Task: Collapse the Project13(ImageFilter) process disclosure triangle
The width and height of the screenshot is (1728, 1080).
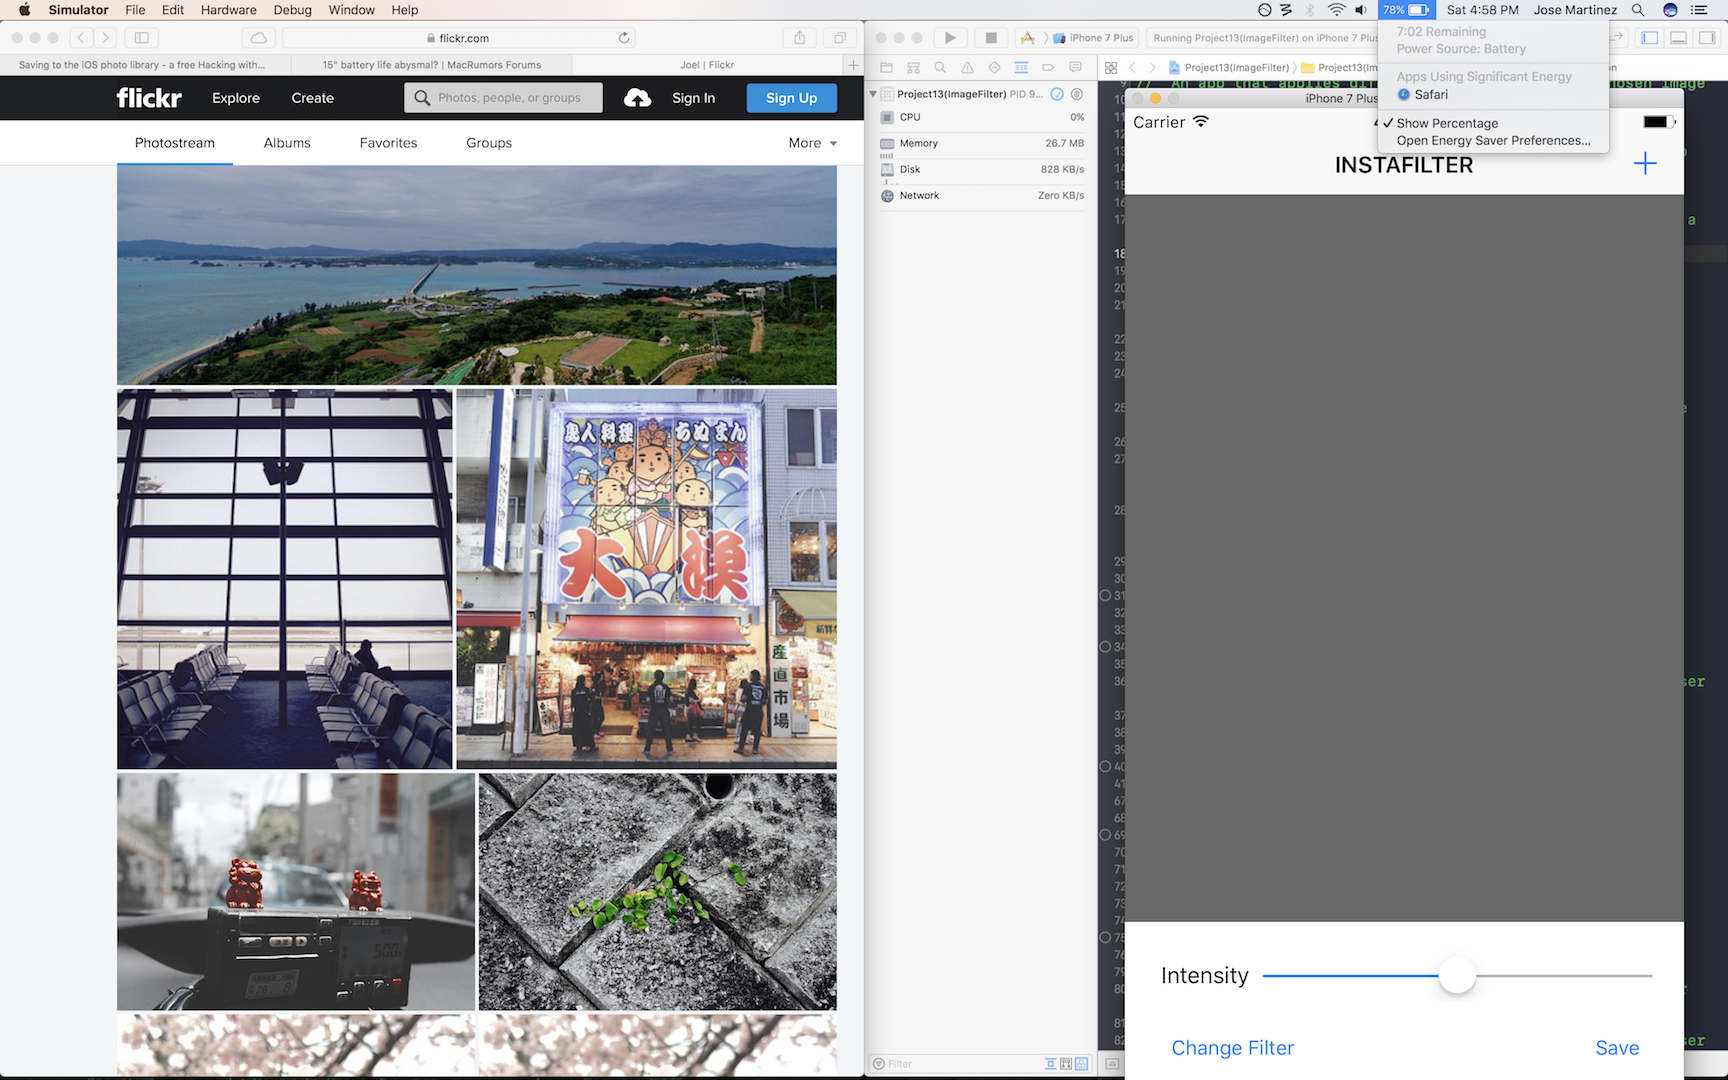Action: pos(873,94)
